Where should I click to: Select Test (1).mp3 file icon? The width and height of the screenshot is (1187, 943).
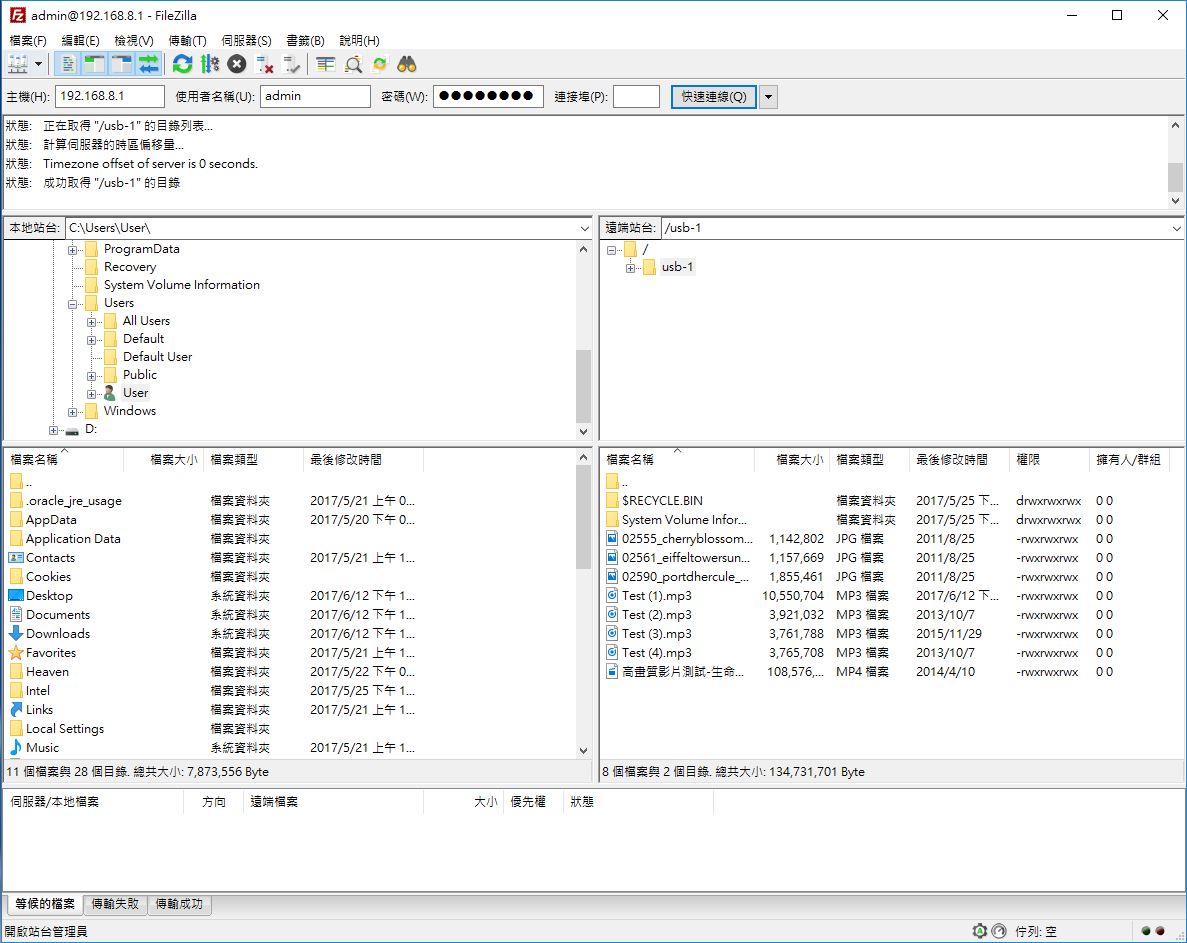click(612, 596)
